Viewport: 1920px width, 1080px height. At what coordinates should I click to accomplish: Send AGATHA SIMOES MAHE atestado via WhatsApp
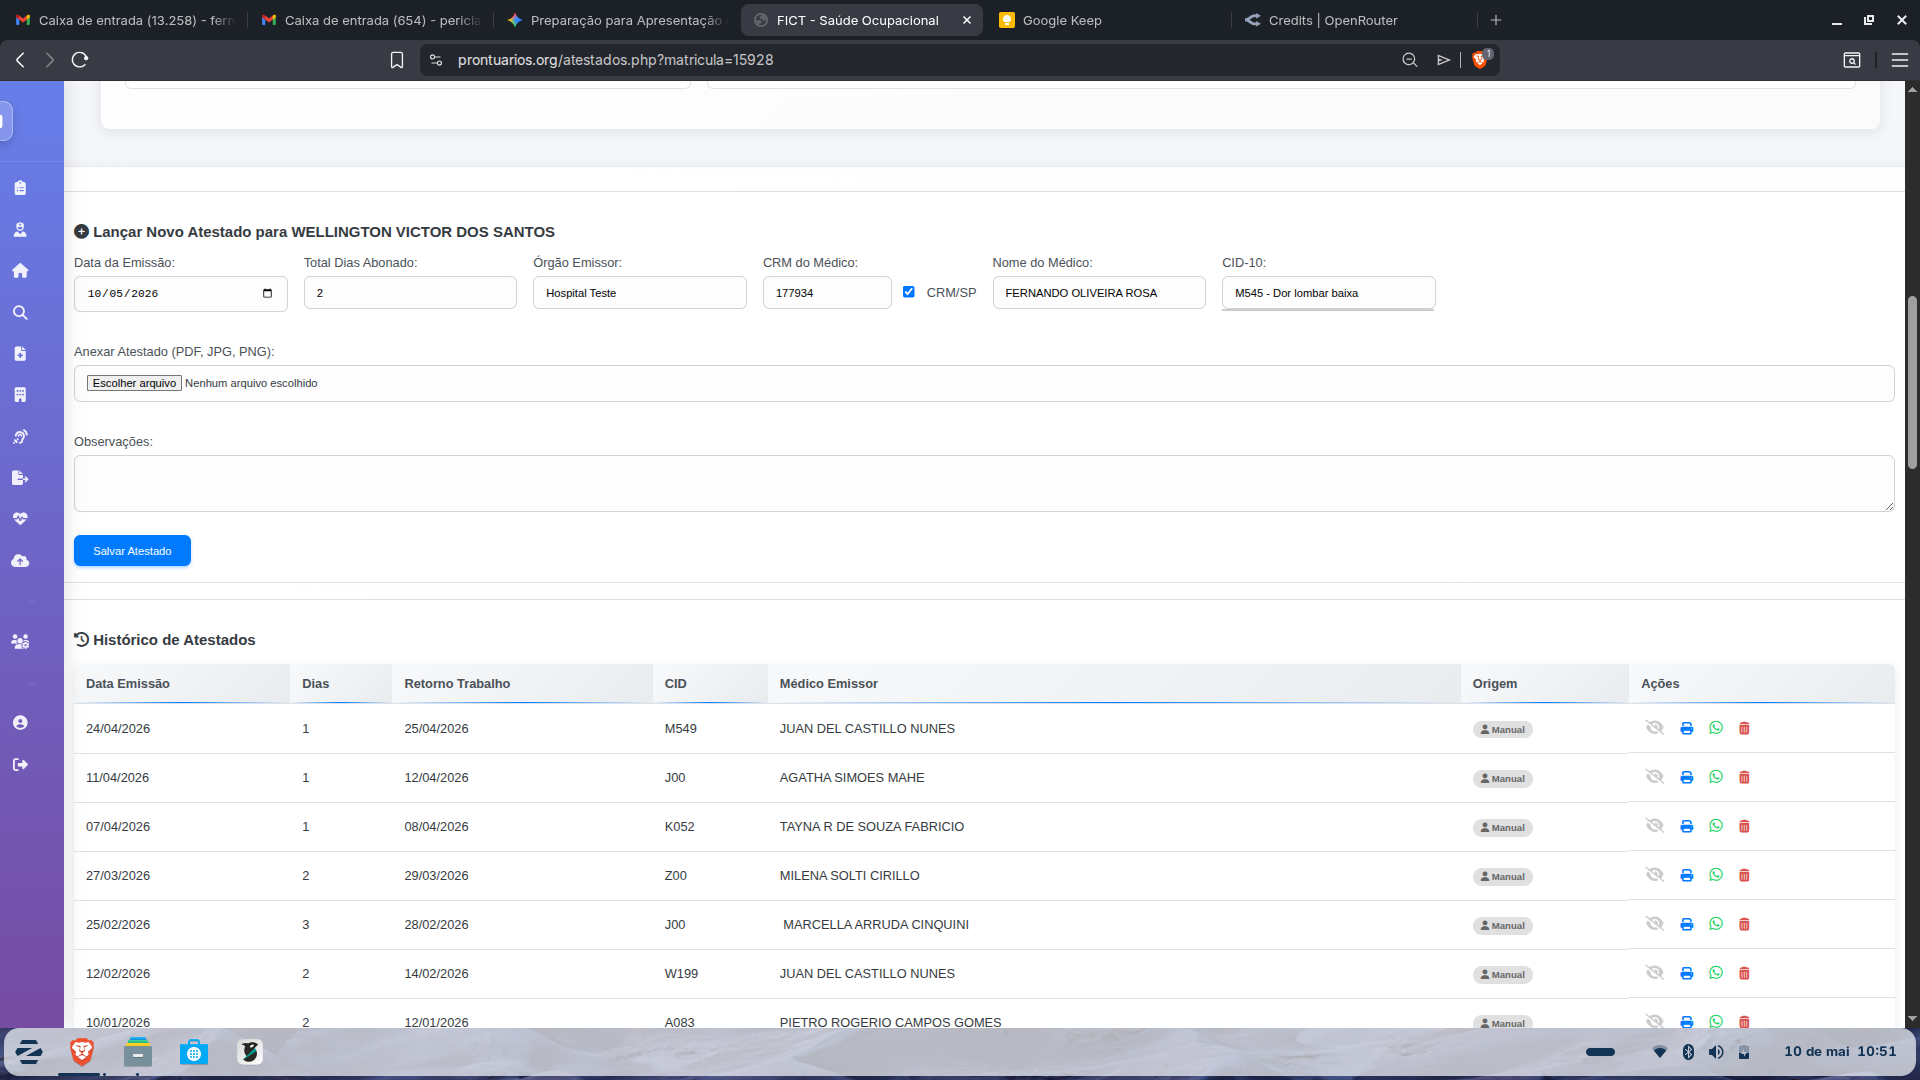coord(1716,777)
